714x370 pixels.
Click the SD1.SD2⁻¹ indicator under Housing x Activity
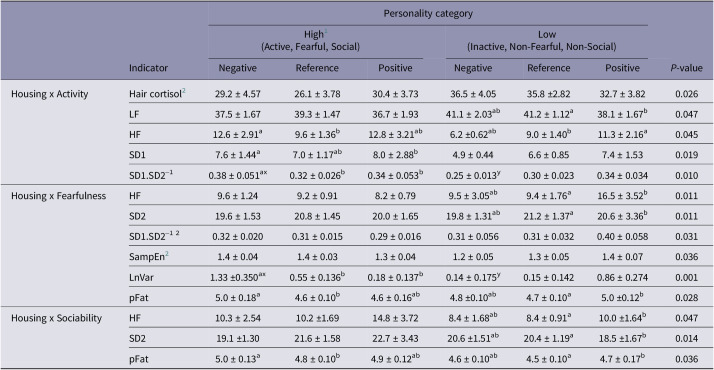click(x=151, y=175)
